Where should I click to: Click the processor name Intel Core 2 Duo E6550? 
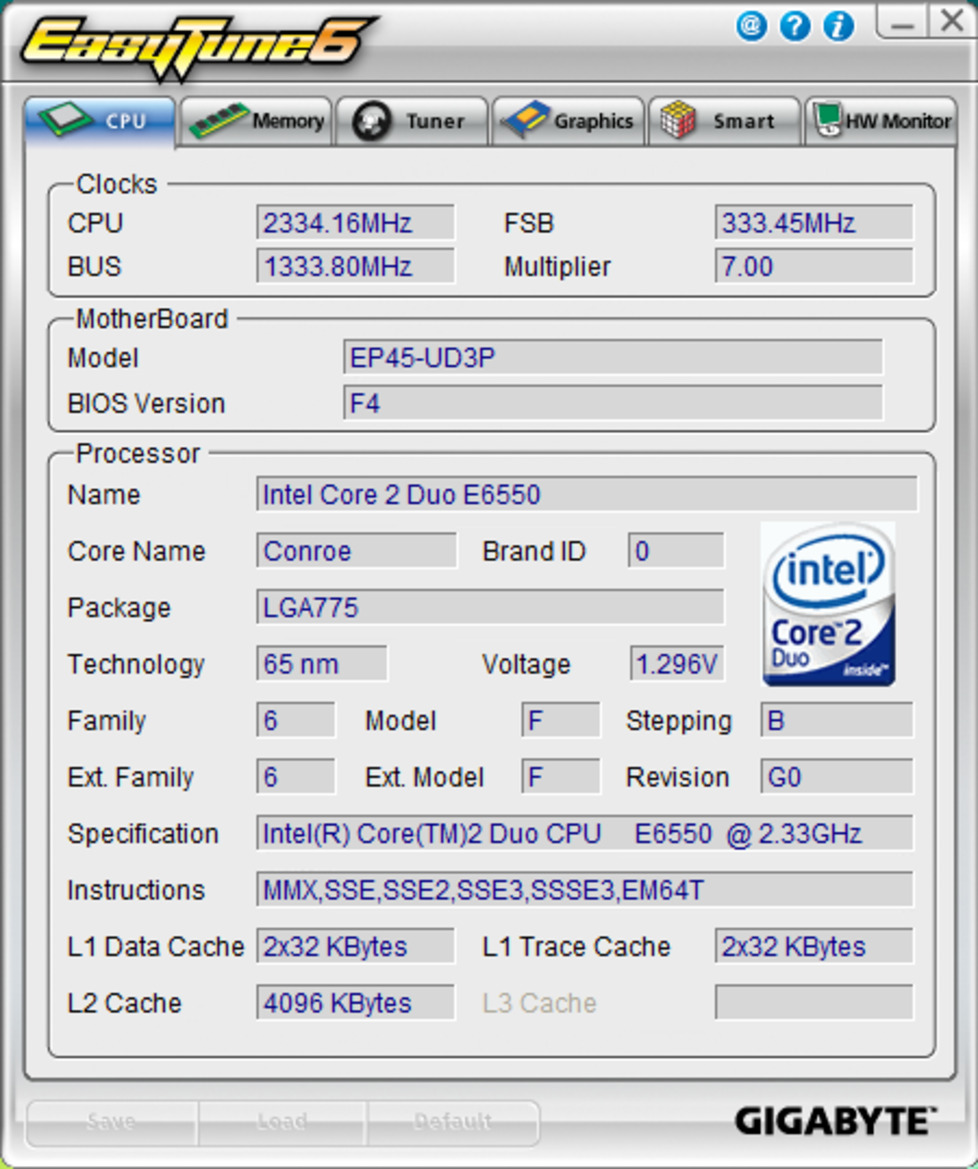(587, 494)
